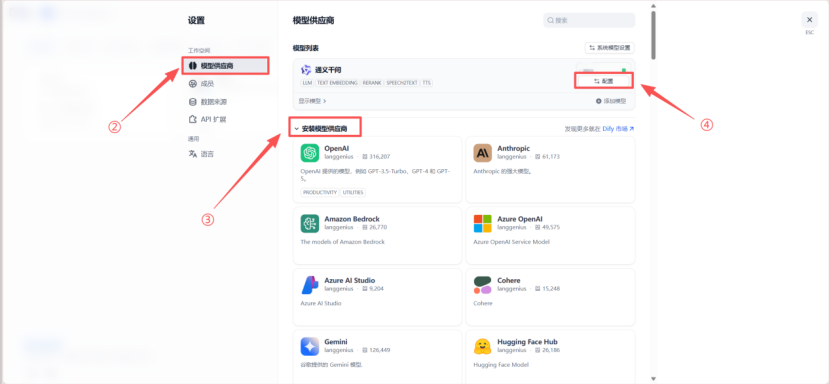Click the 语言 translate icon
Viewport: 829px width, 384px height.
coord(192,154)
